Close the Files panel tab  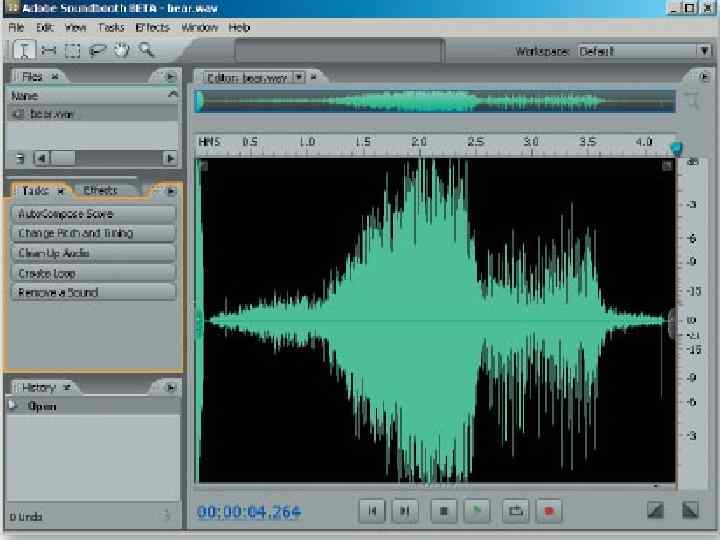[x=55, y=77]
